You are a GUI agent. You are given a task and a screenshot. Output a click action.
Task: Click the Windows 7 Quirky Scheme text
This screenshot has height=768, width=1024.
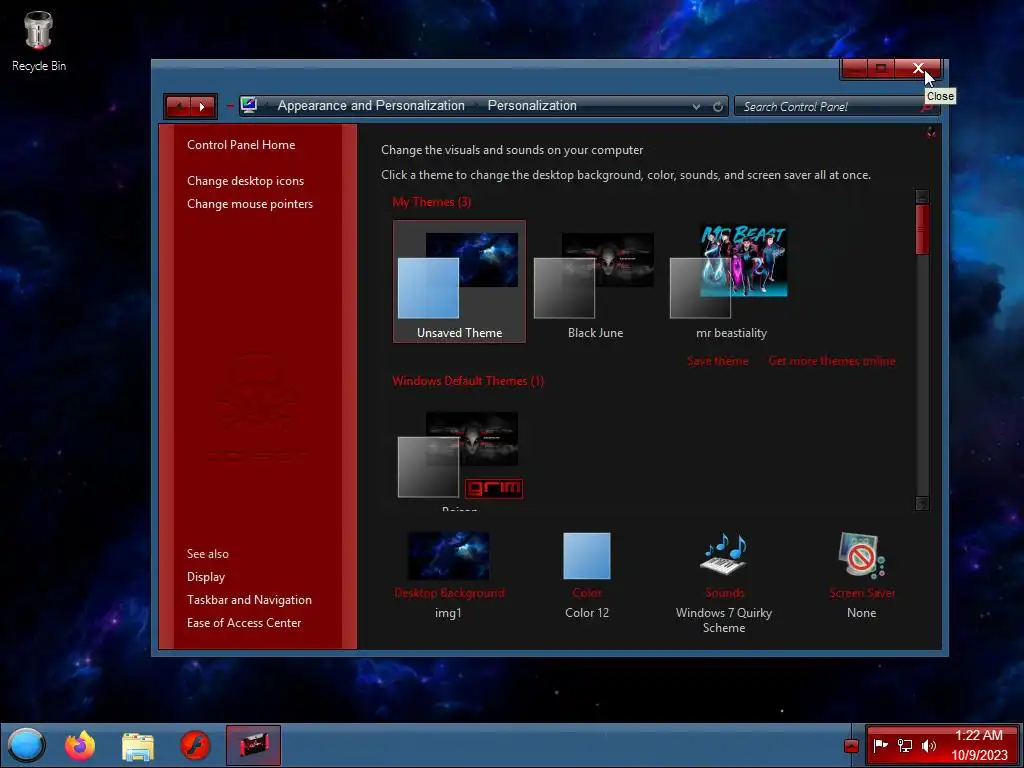(x=724, y=620)
